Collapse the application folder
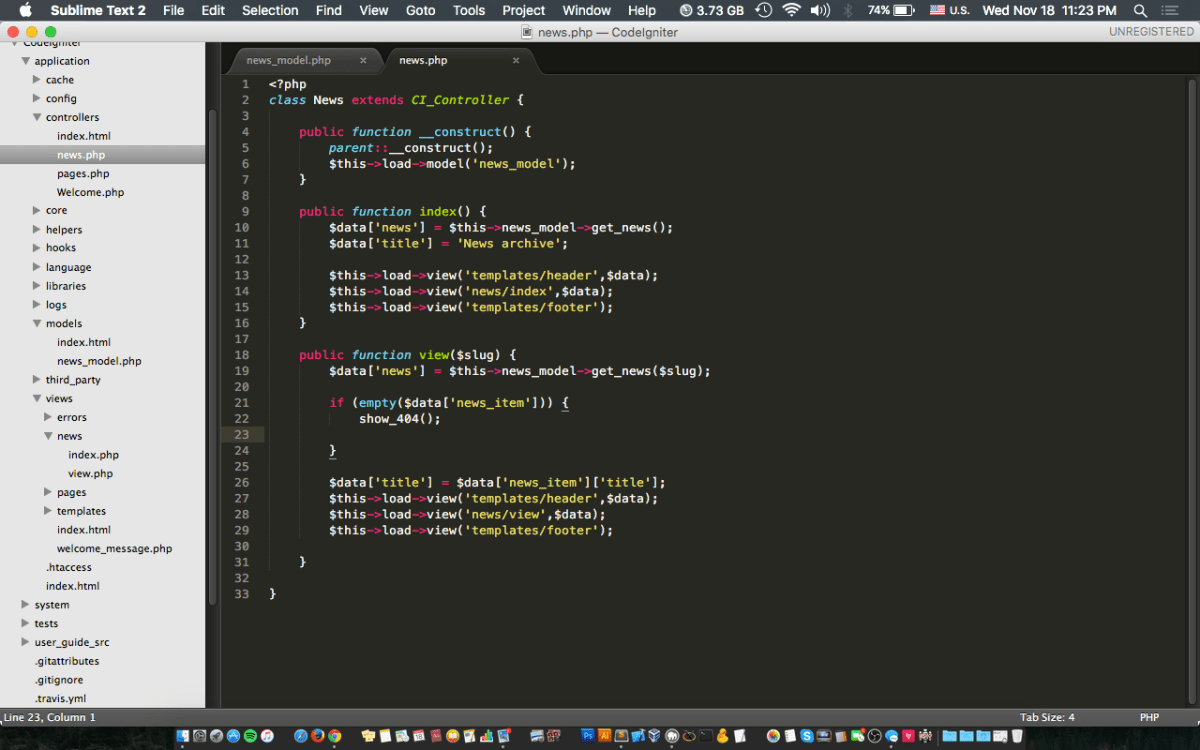Screen dimensions: 1200x750 click(26, 61)
